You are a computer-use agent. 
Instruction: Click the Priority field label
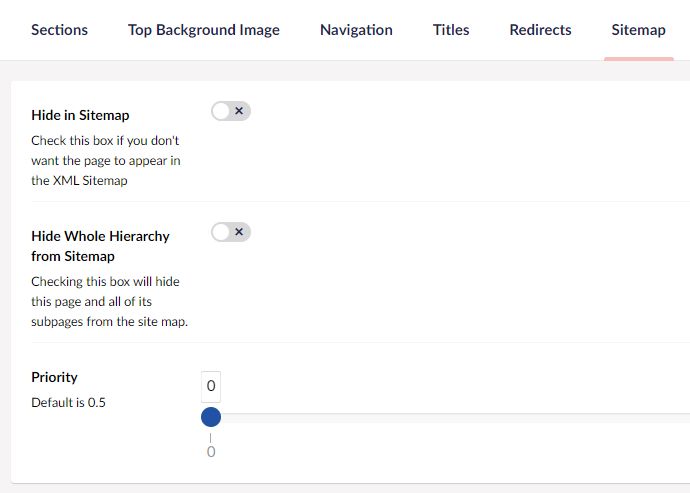click(x=54, y=377)
